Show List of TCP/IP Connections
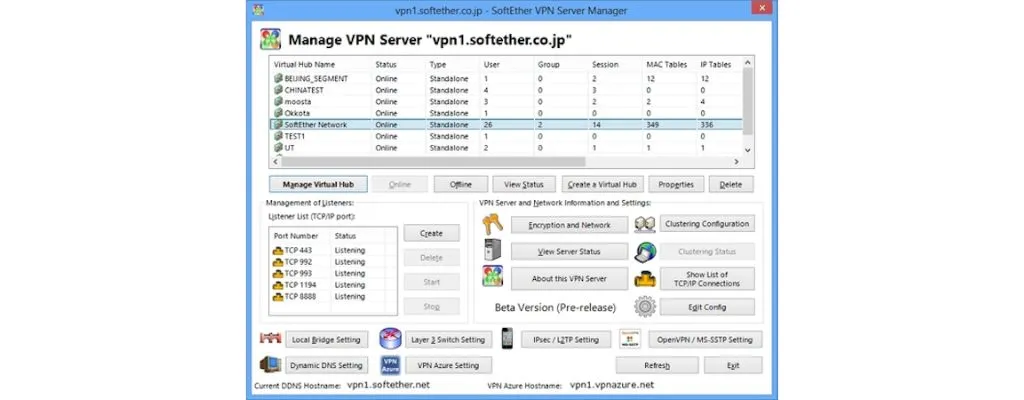The image size is (1024, 400). (707, 279)
